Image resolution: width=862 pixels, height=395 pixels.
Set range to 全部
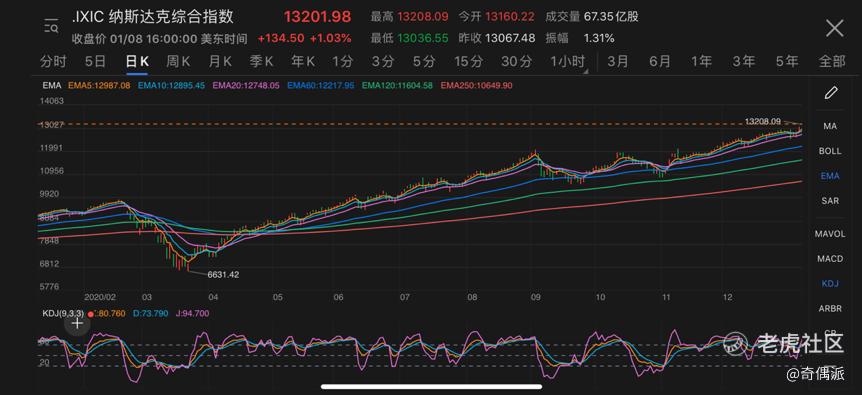pyautogui.click(x=832, y=62)
